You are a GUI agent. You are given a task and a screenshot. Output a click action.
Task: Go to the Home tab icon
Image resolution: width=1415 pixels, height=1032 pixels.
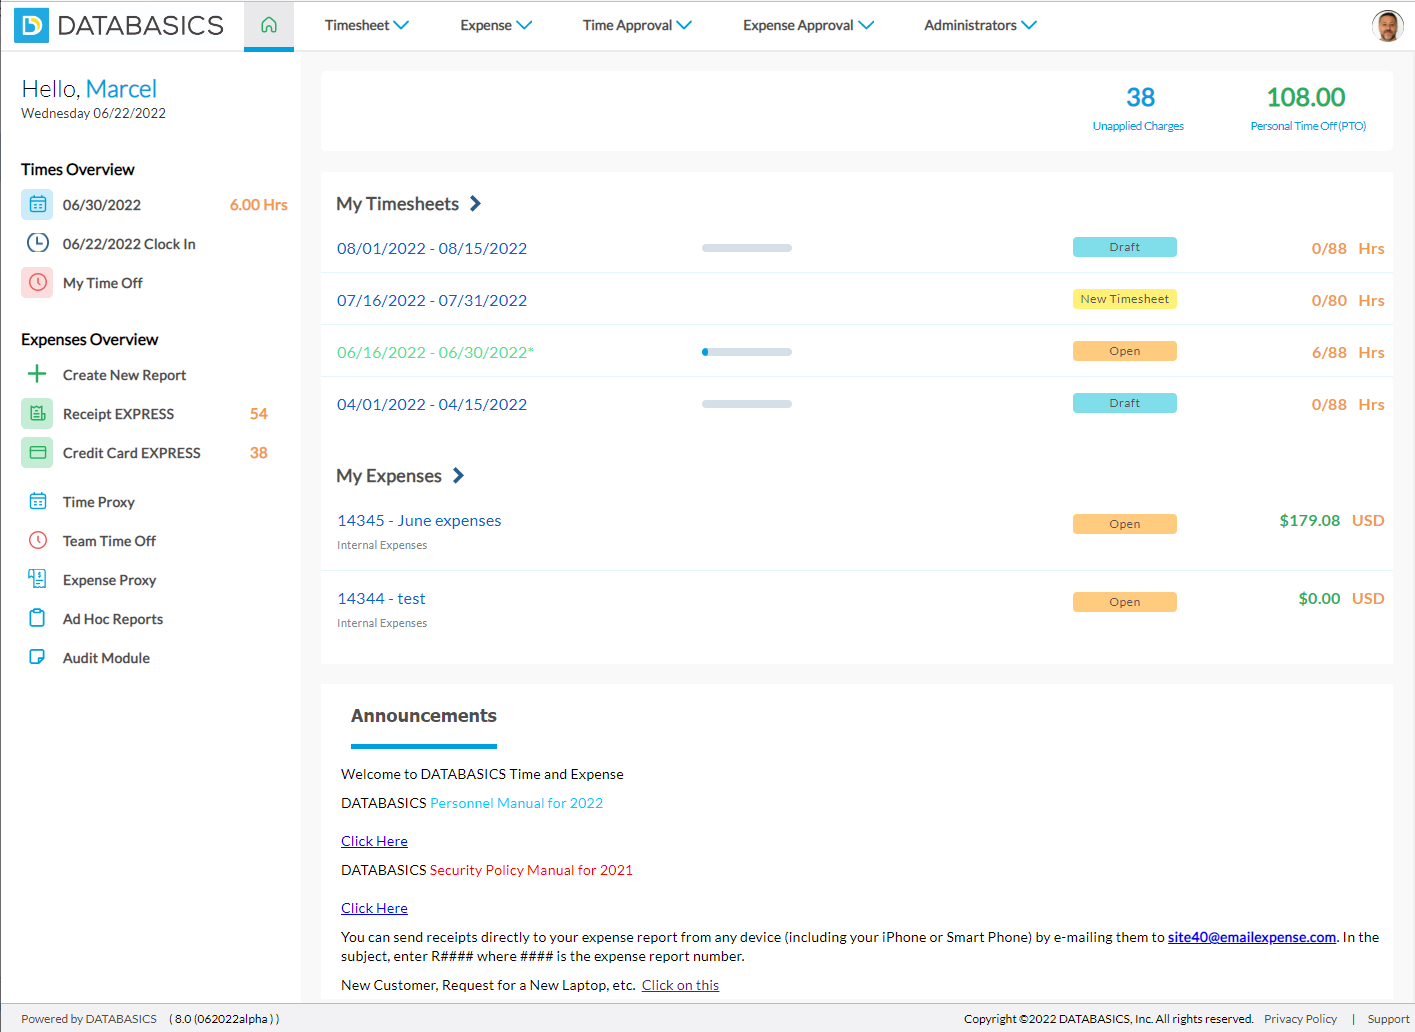269,25
